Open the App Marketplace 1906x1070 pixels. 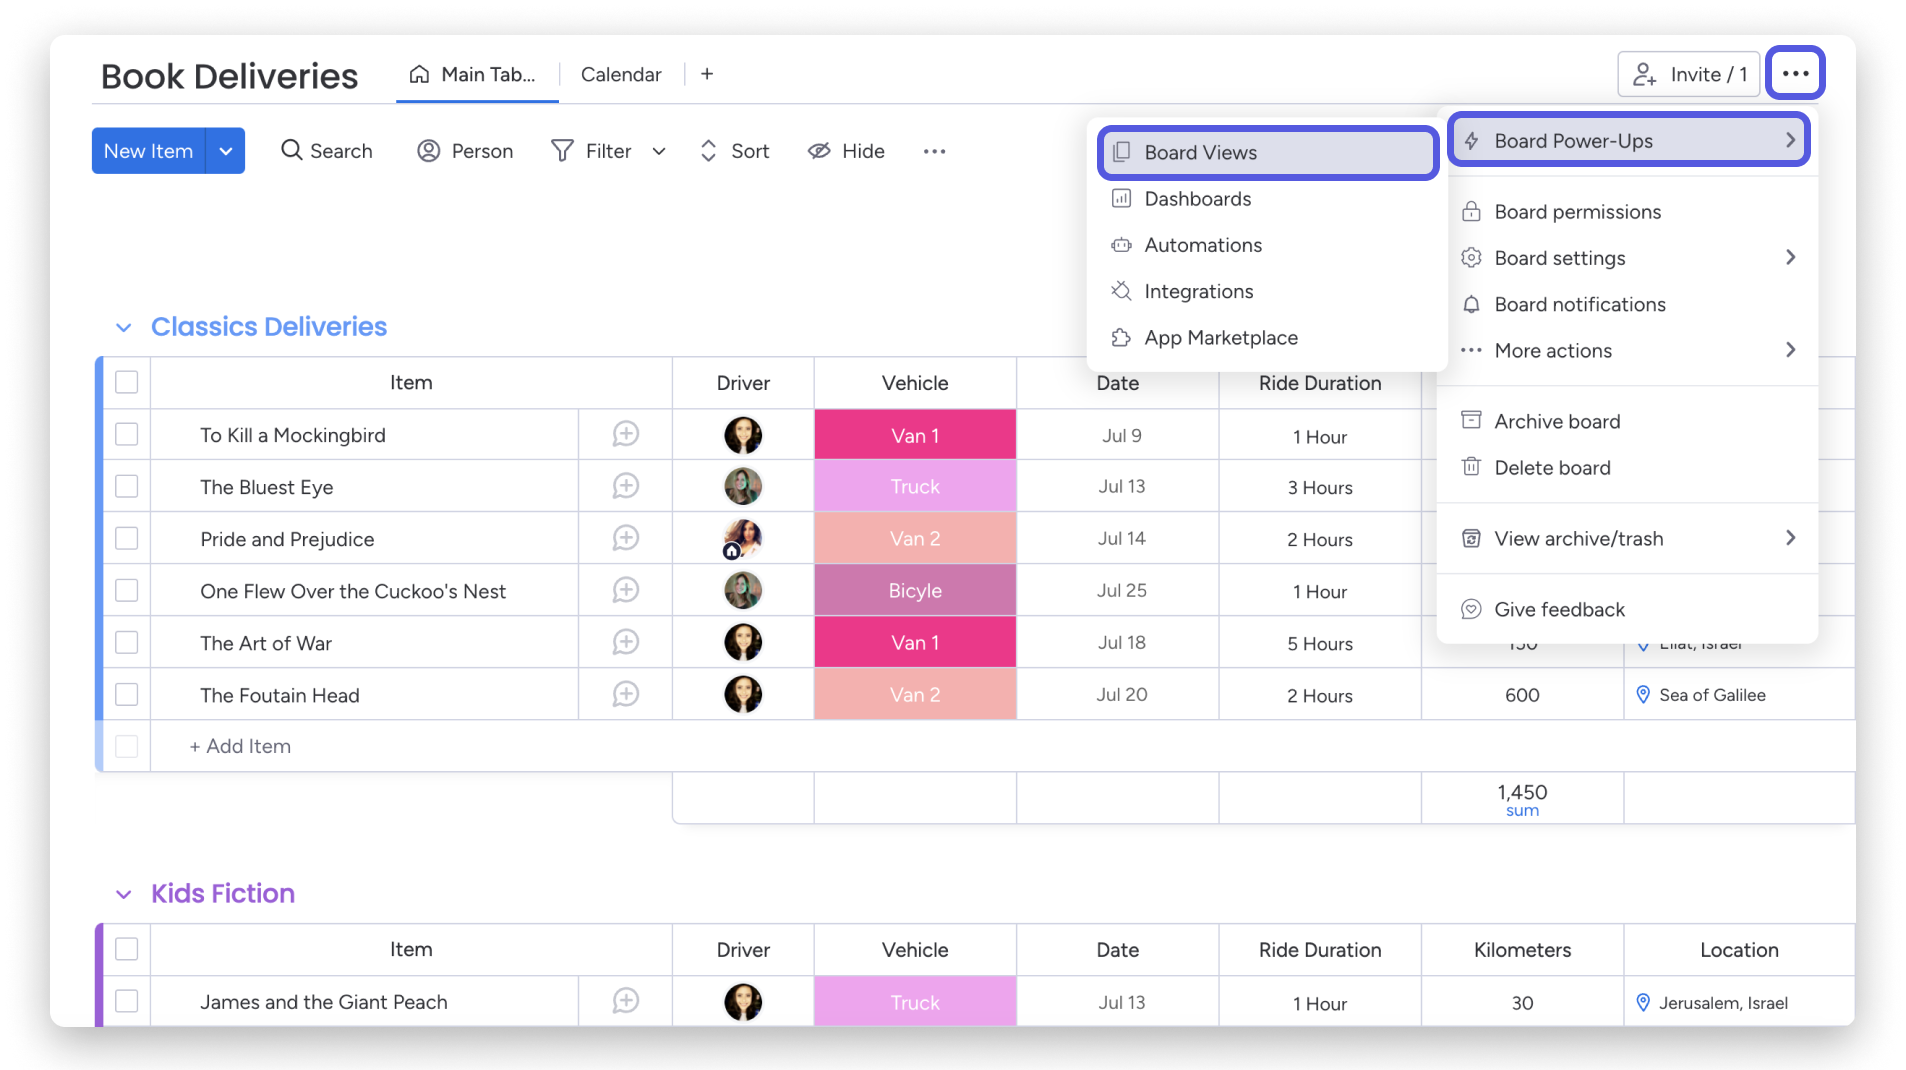(1221, 337)
